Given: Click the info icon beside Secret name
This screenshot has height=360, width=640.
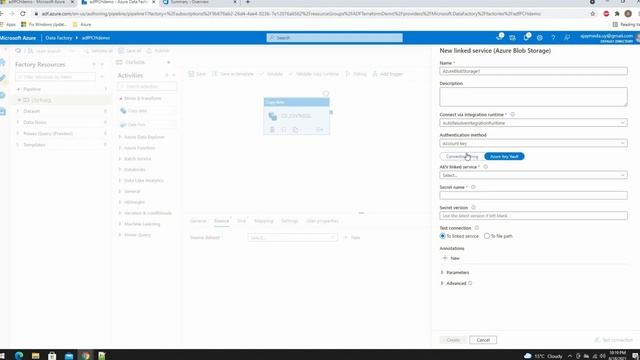Looking at the screenshot, I should point(473,187).
